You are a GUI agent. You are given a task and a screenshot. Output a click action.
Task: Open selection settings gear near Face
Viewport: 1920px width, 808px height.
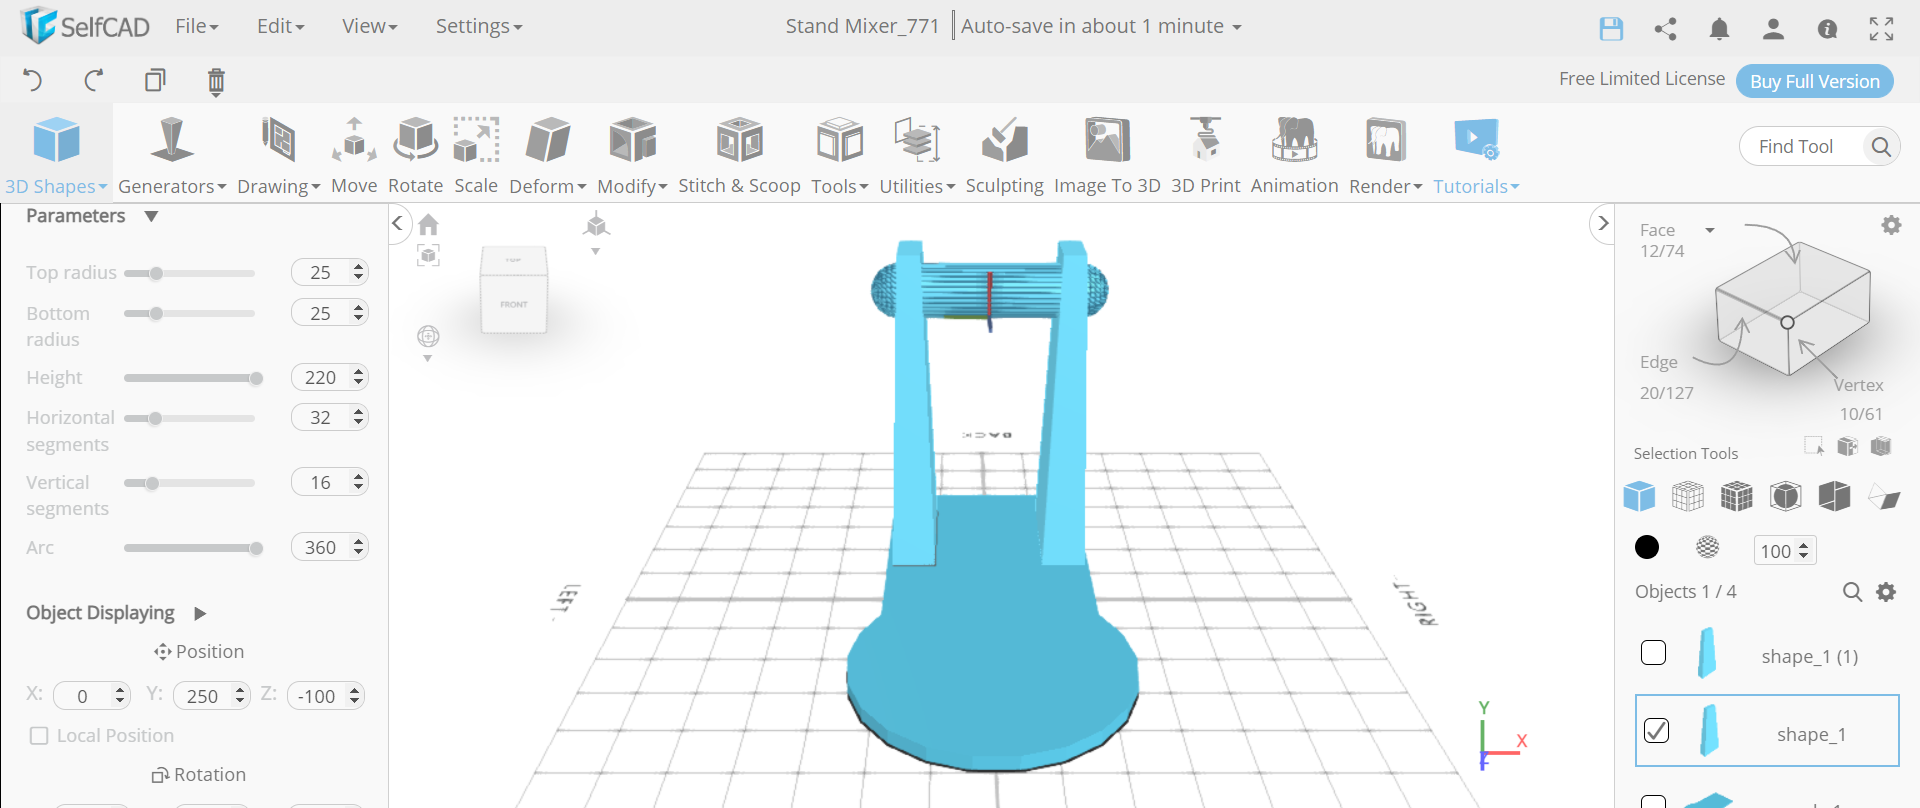click(x=1891, y=225)
